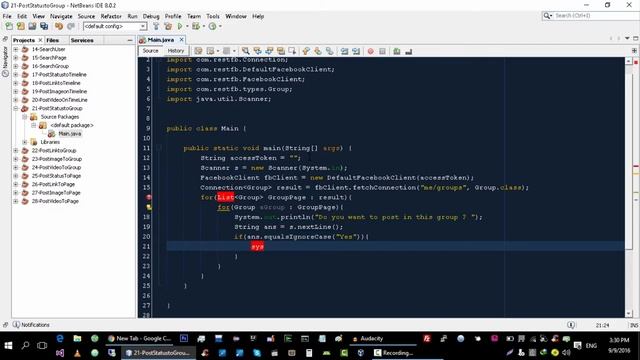The width and height of the screenshot is (640, 360).
Task: Click the error marker on line 16
Action: coord(149,198)
